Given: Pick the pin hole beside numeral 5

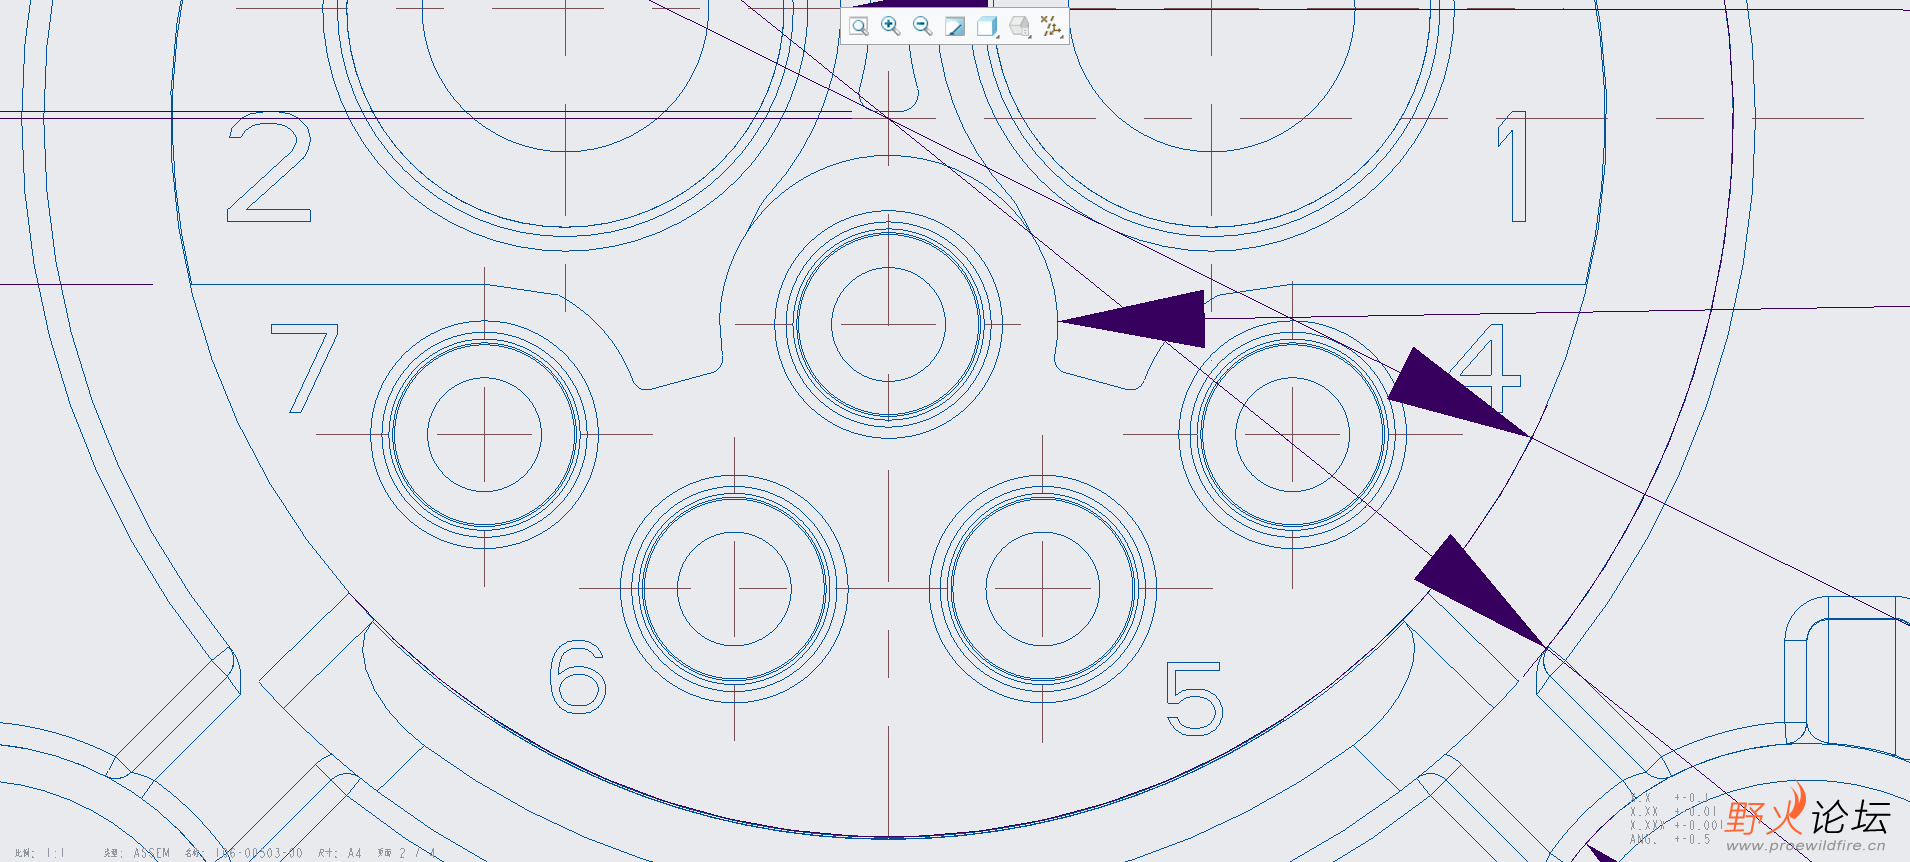Looking at the screenshot, I should 1042,589.
